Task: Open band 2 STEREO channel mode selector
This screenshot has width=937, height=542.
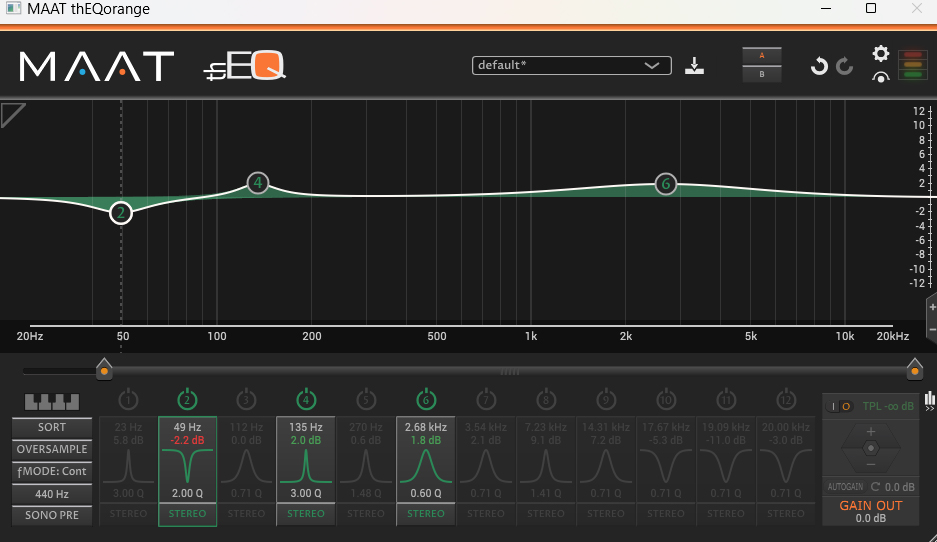Action: coord(187,514)
